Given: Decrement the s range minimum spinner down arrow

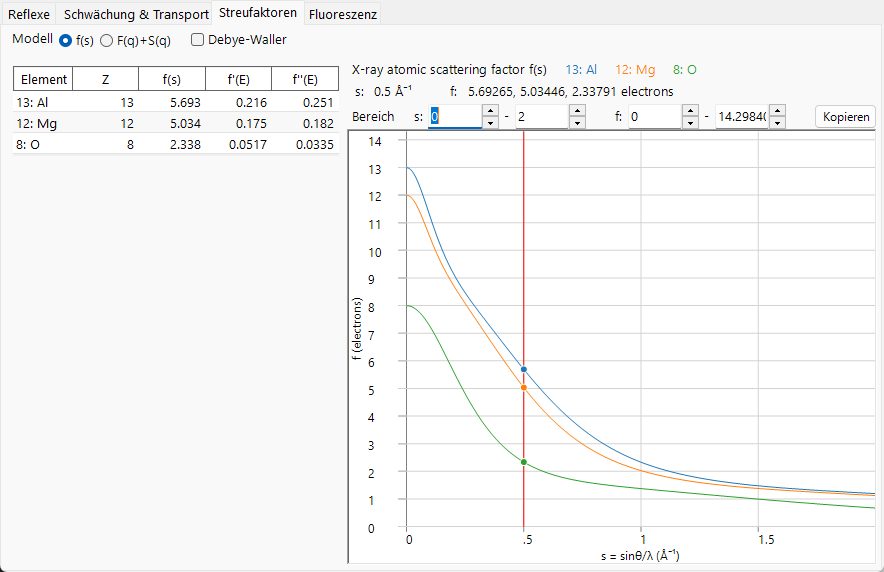Looking at the screenshot, I should tap(490, 123).
